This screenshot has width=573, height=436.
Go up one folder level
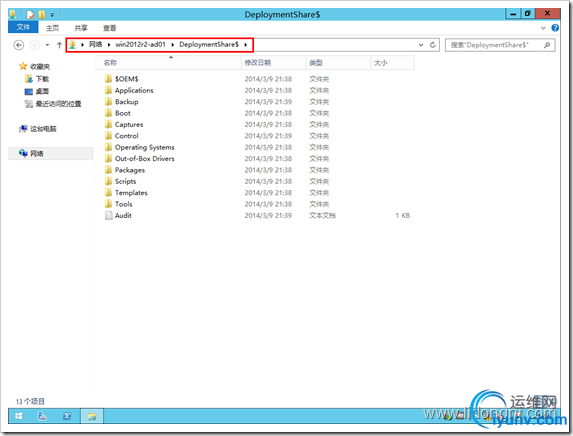[x=59, y=45]
